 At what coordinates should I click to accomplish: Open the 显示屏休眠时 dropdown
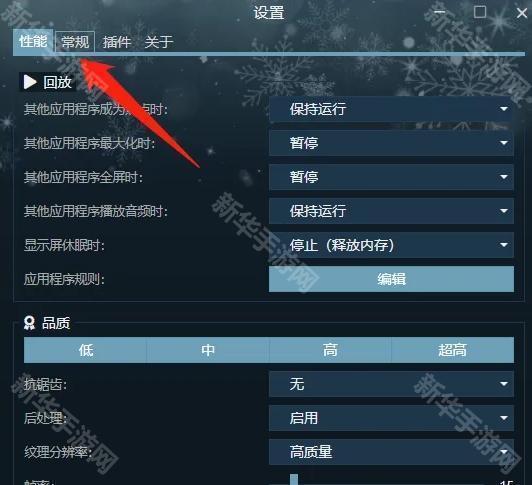tap(391, 245)
